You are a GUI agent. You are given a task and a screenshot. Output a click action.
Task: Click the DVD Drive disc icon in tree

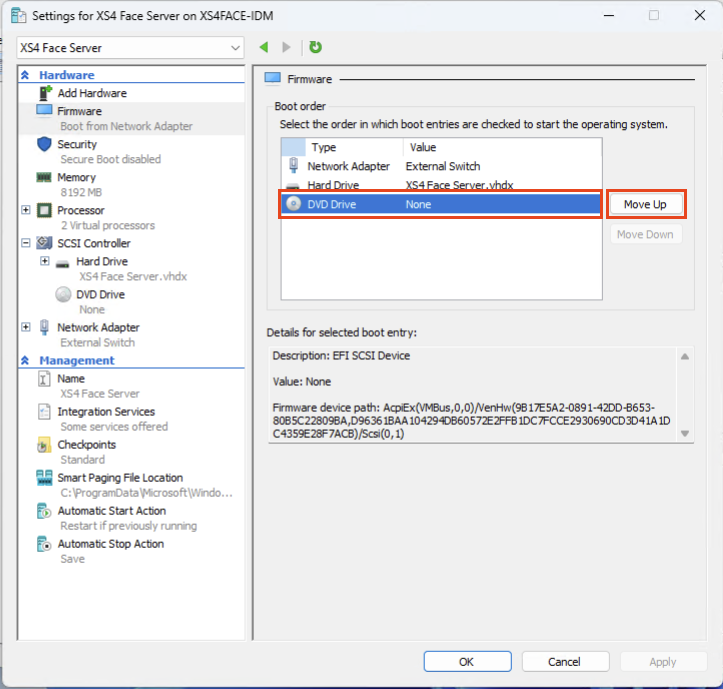[x=63, y=294]
